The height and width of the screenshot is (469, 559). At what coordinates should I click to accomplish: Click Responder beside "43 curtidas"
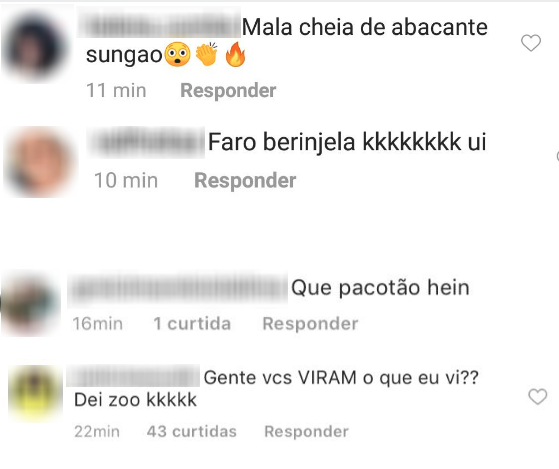coord(306,431)
